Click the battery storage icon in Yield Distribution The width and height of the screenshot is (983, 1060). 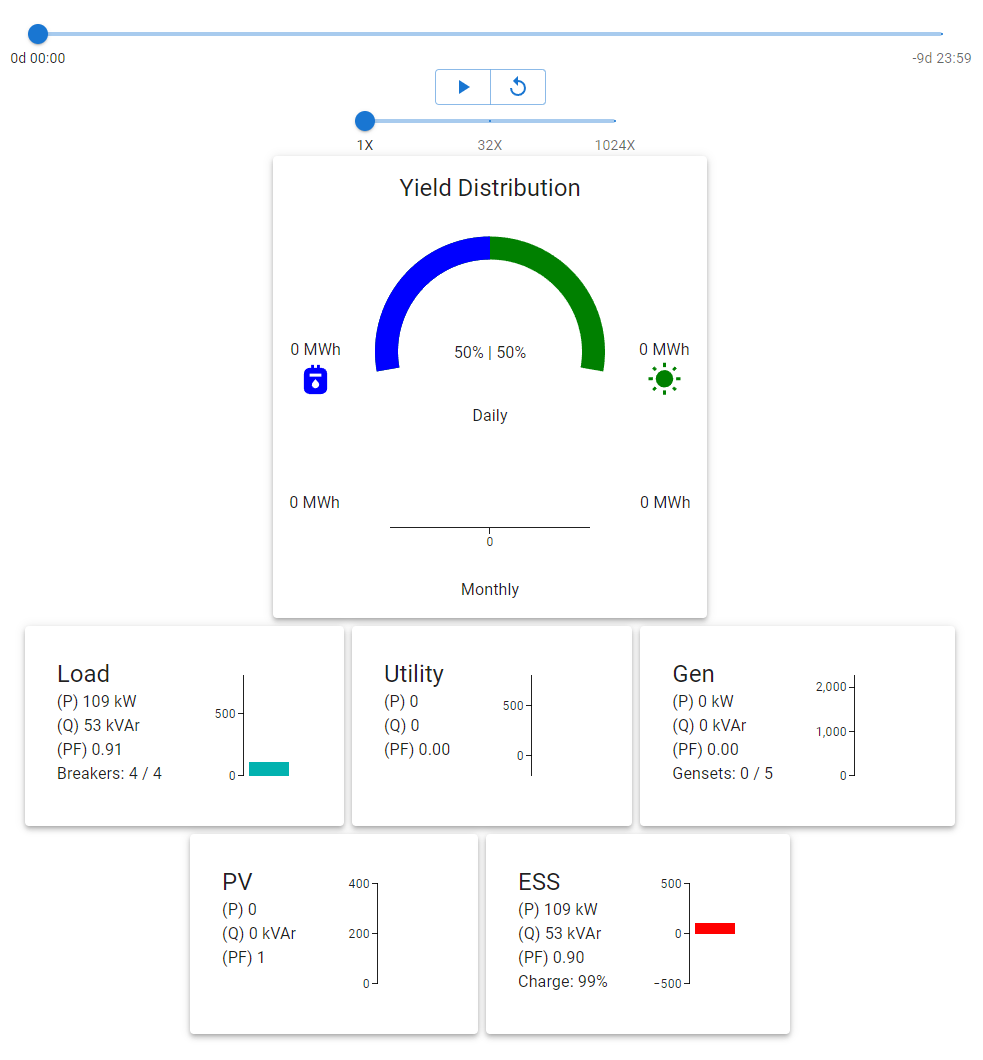pos(315,380)
